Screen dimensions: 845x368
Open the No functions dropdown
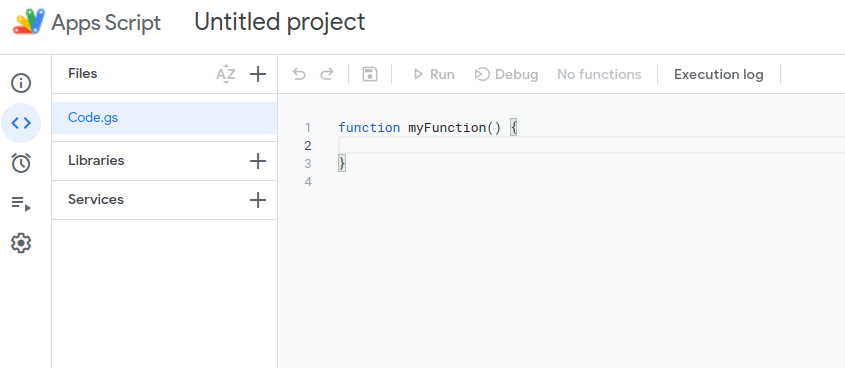(599, 74)
